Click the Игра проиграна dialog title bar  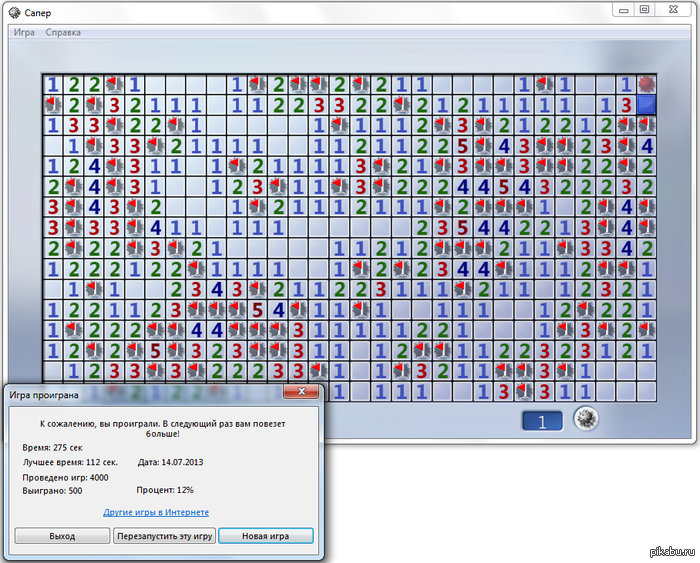pyautogui.click(x=140, y=394)
